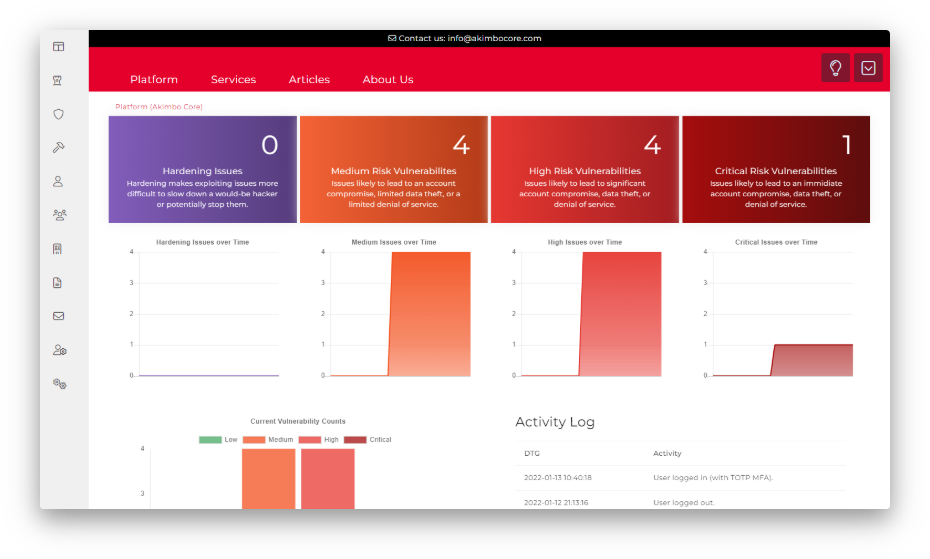Toggle the Medium legend swatch
This screenshot has height=559, width=930.
pos(254,440)
